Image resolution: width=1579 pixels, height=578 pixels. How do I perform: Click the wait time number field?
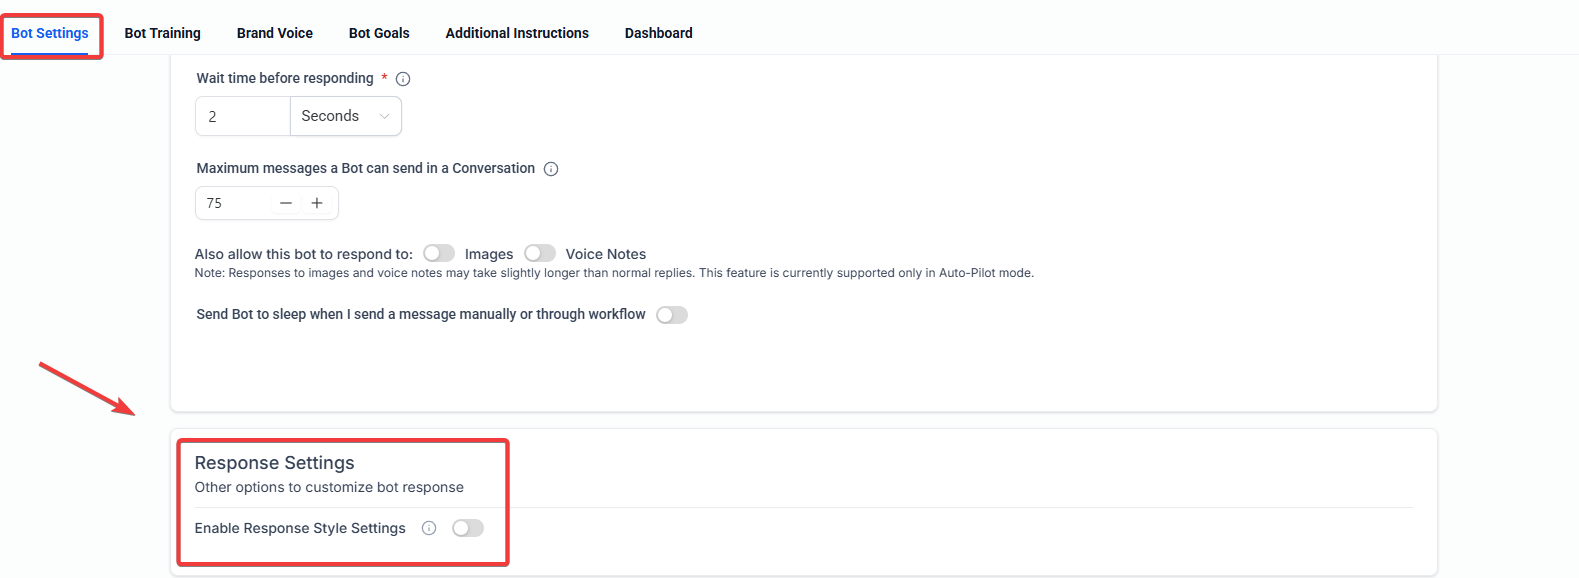click(243, 116)
